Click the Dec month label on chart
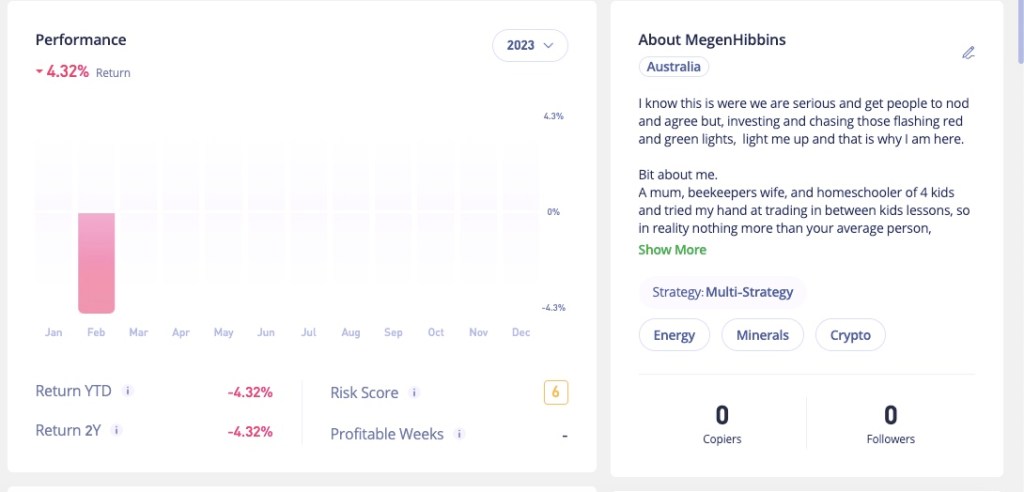This screenshot has height=492, width=1024. pos(520,332)
